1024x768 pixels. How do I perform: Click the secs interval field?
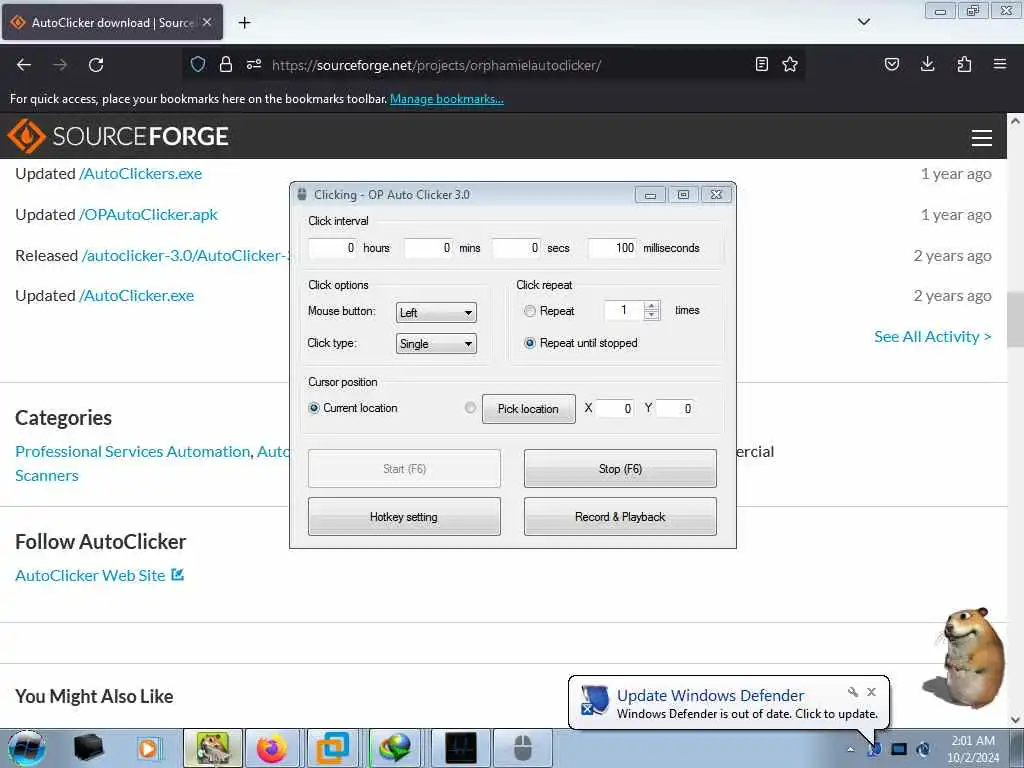point(517,248)
